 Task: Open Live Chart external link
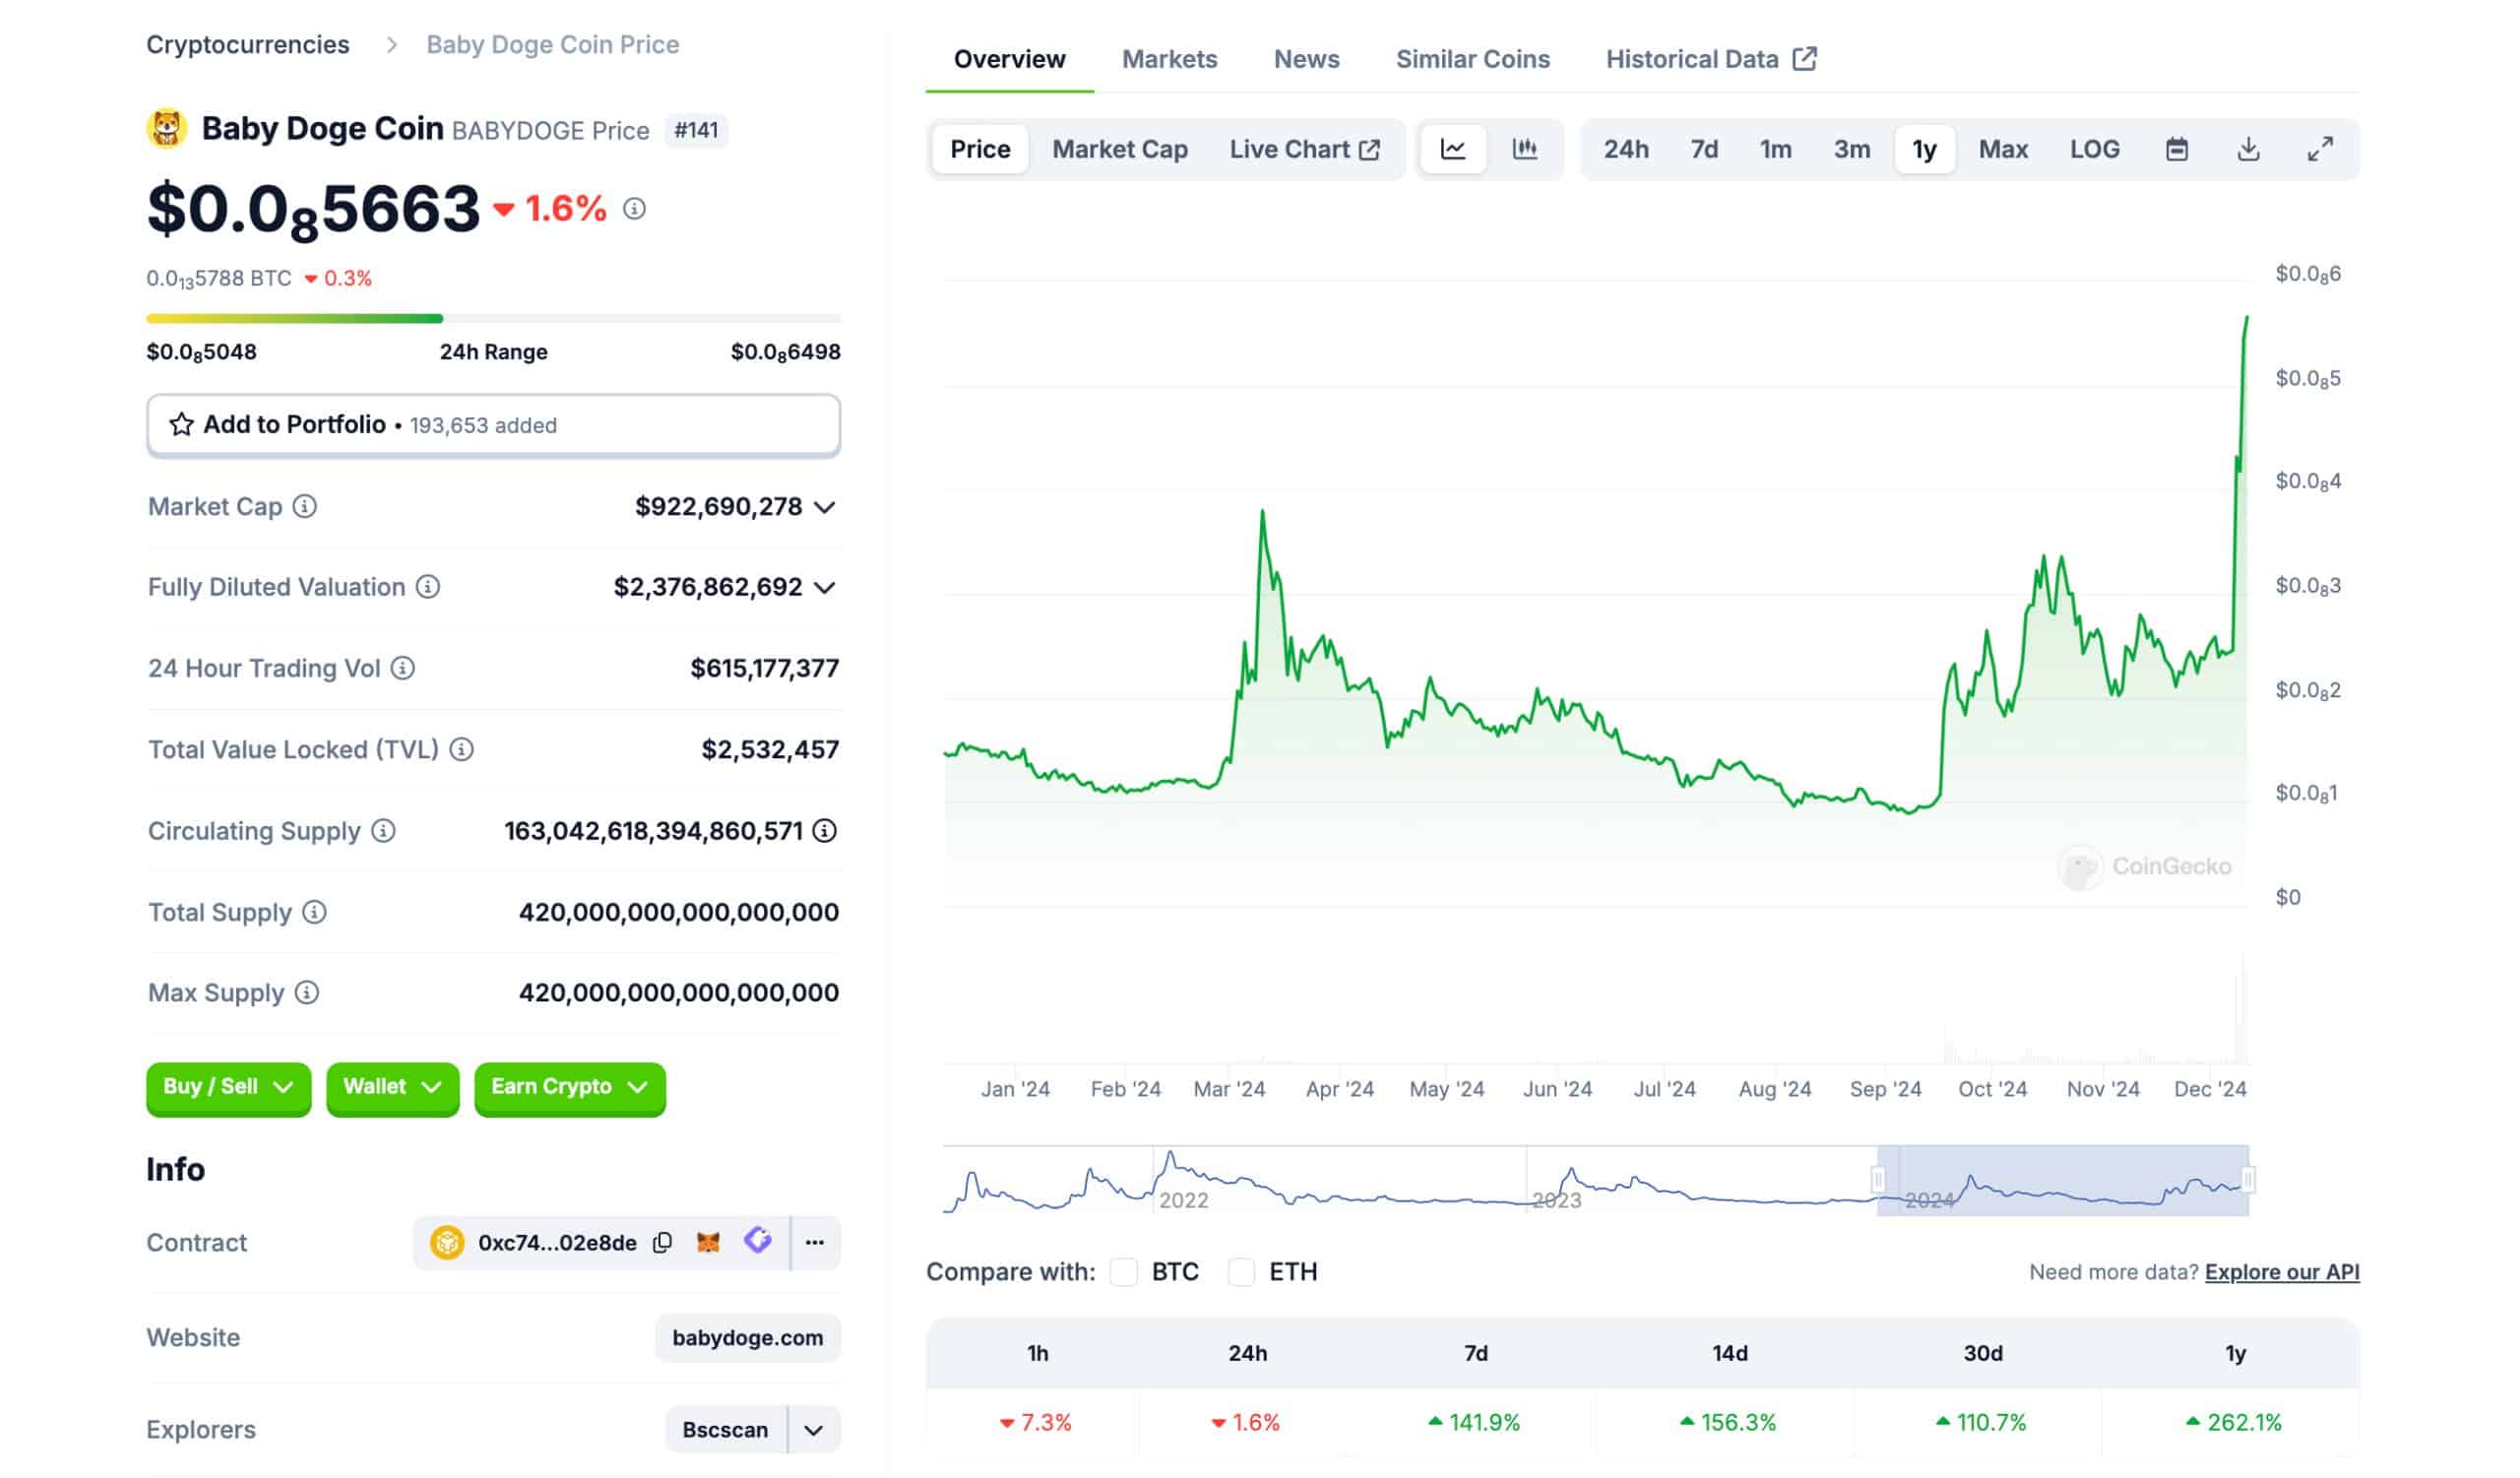[x=1304, y=149]
